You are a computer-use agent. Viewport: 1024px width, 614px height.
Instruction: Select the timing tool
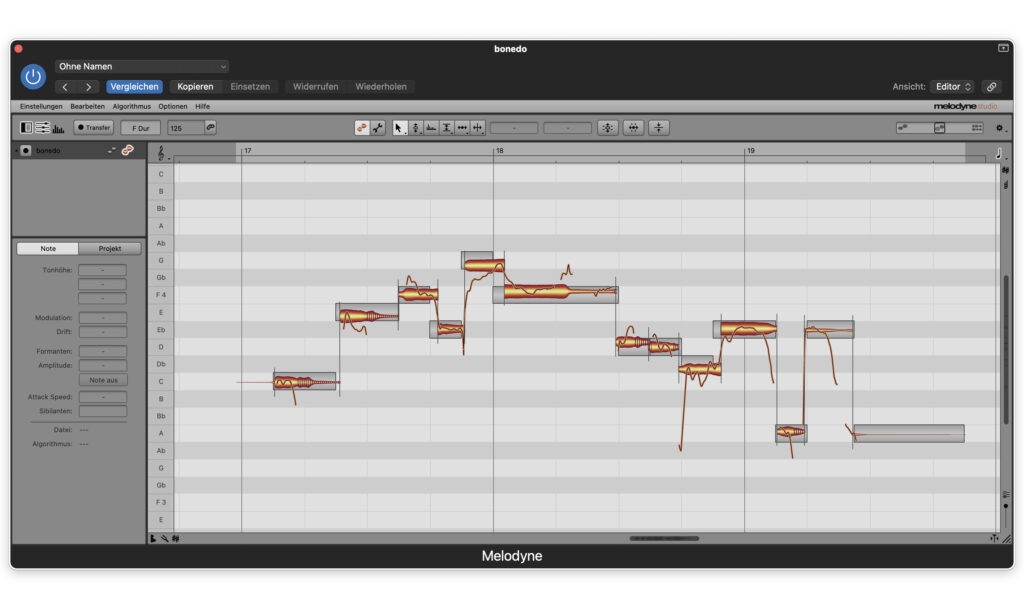tap(462, 128)
